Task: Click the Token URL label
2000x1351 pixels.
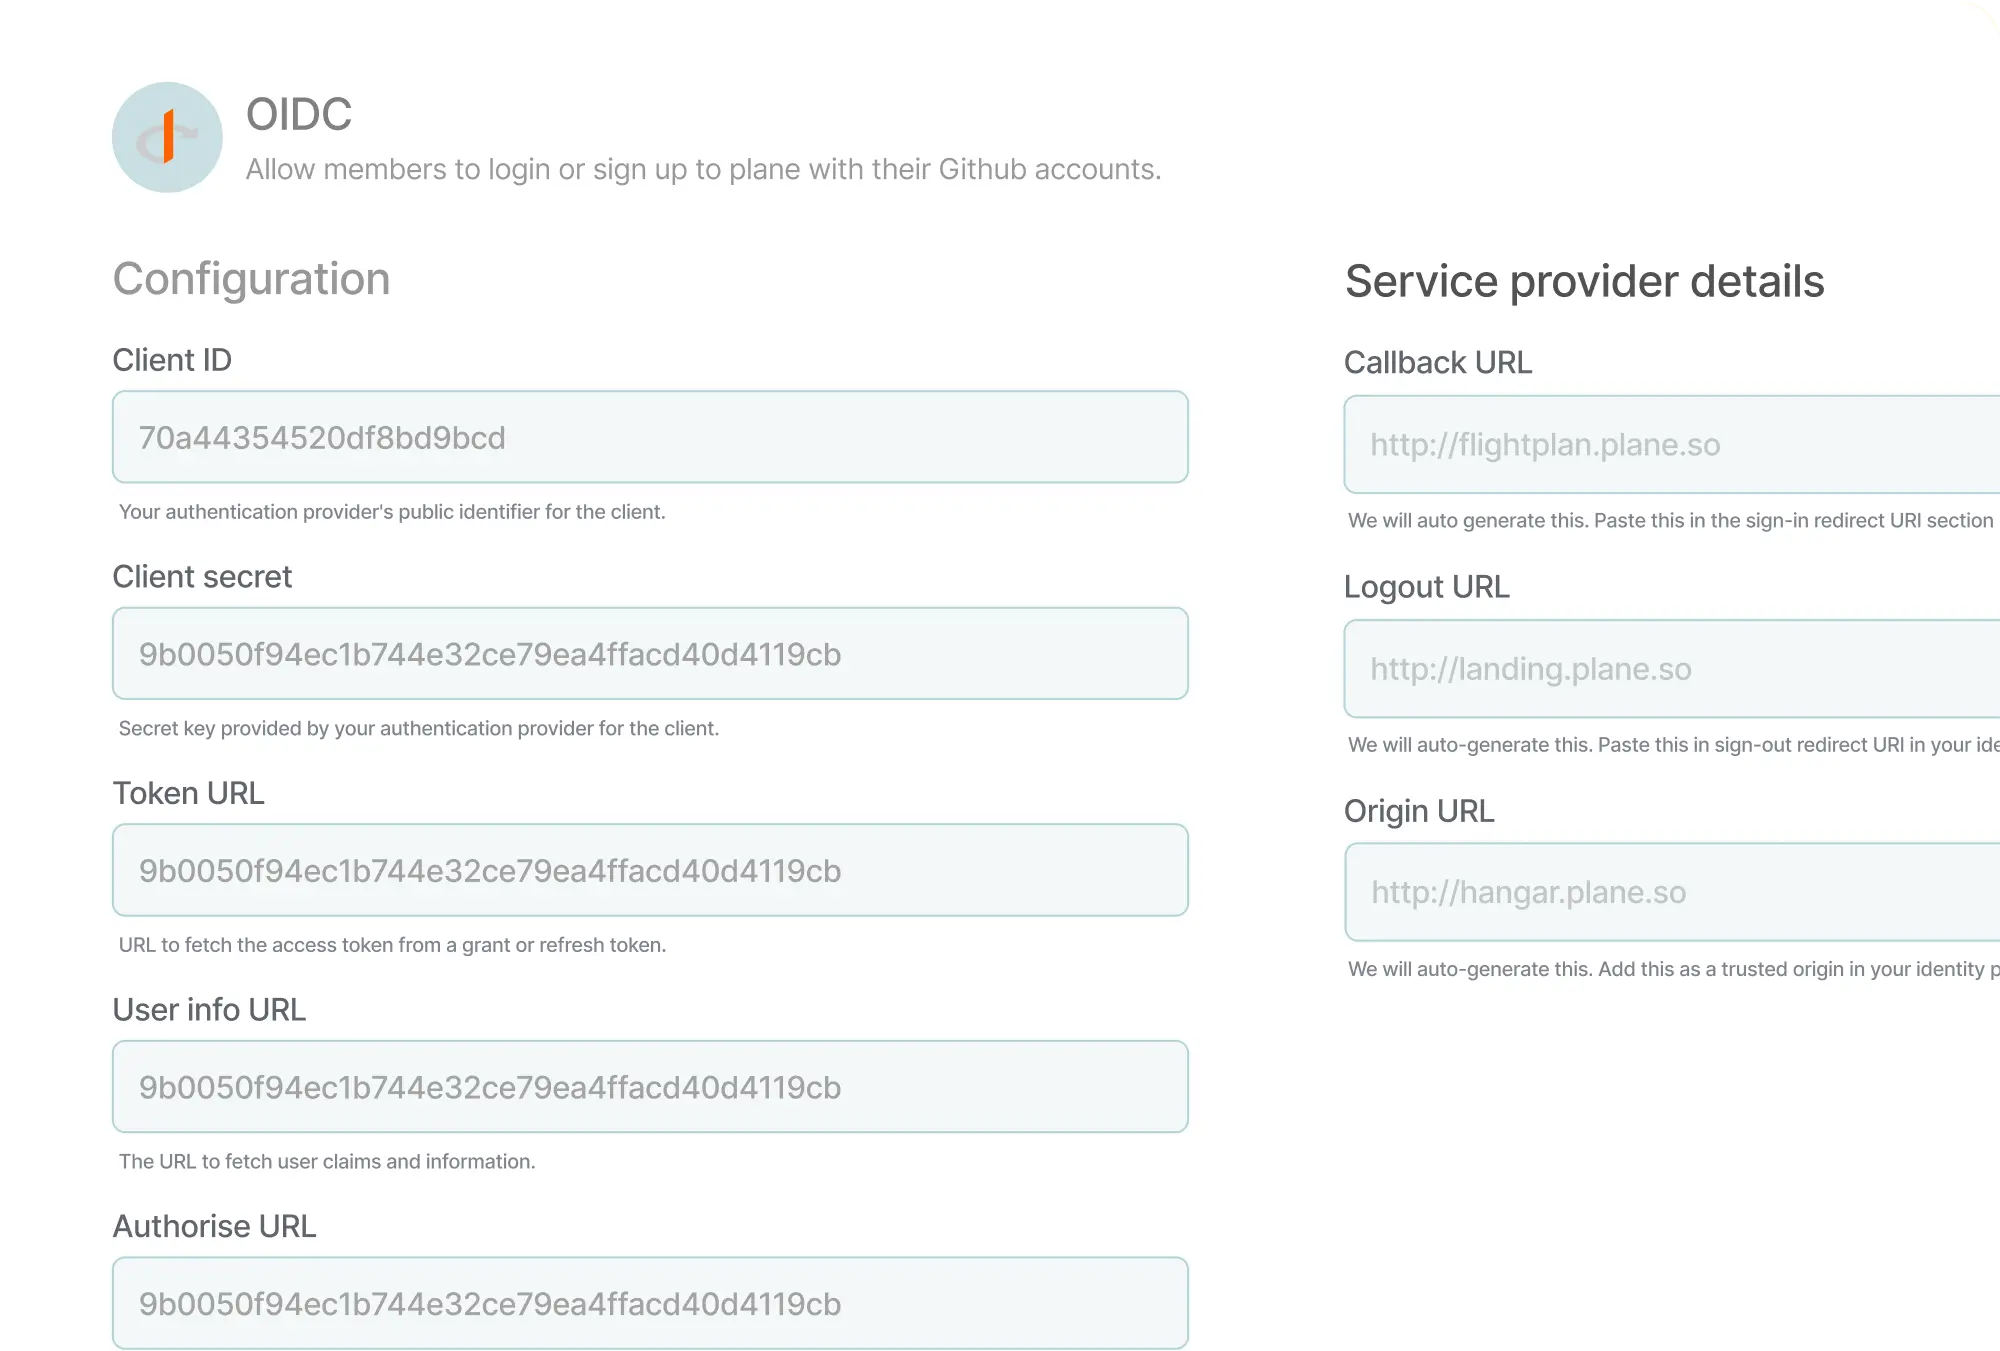Action: click(x=188, y=793)
